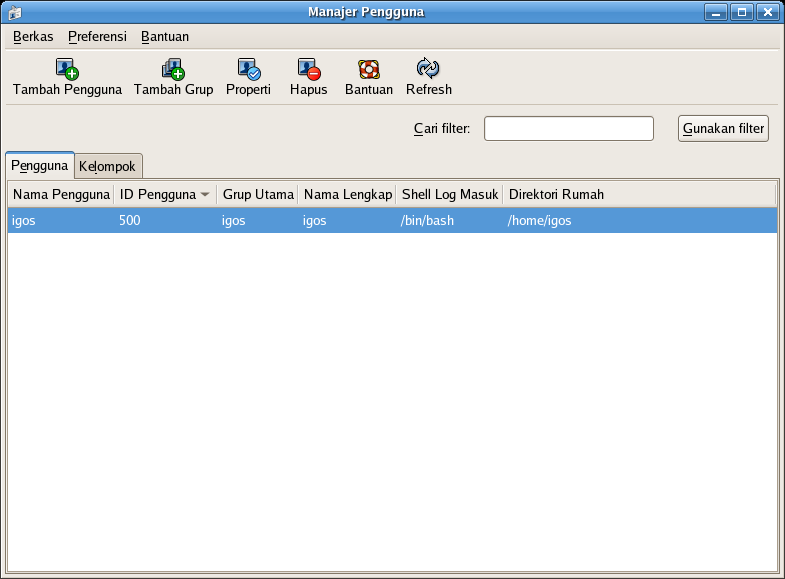Refresh the user list

[429, 78]
